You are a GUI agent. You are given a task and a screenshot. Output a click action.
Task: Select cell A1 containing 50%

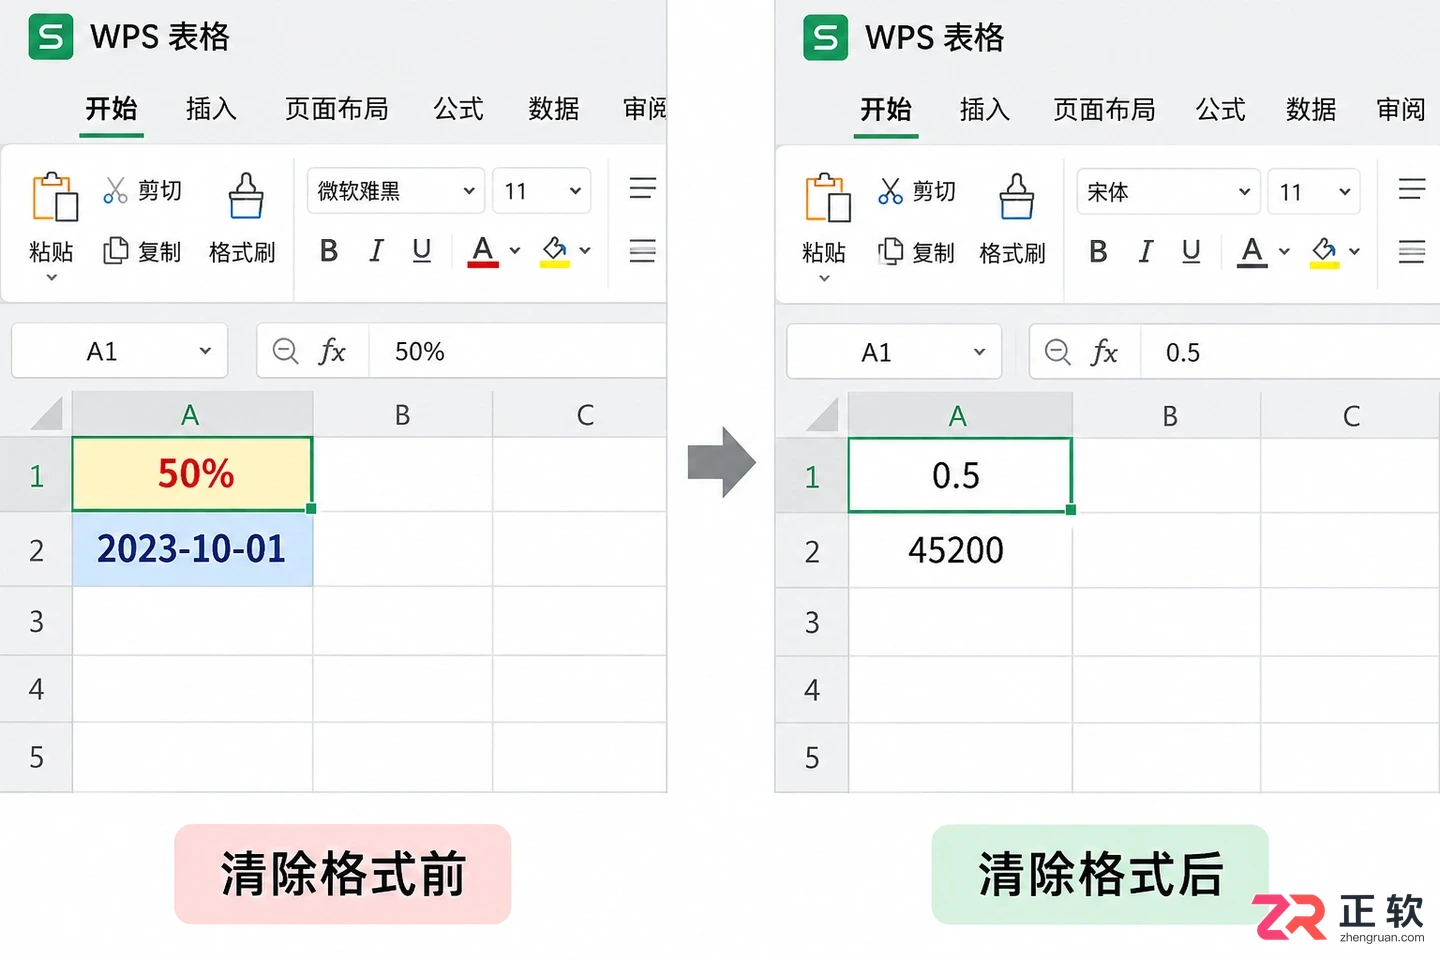click(192, 474)
